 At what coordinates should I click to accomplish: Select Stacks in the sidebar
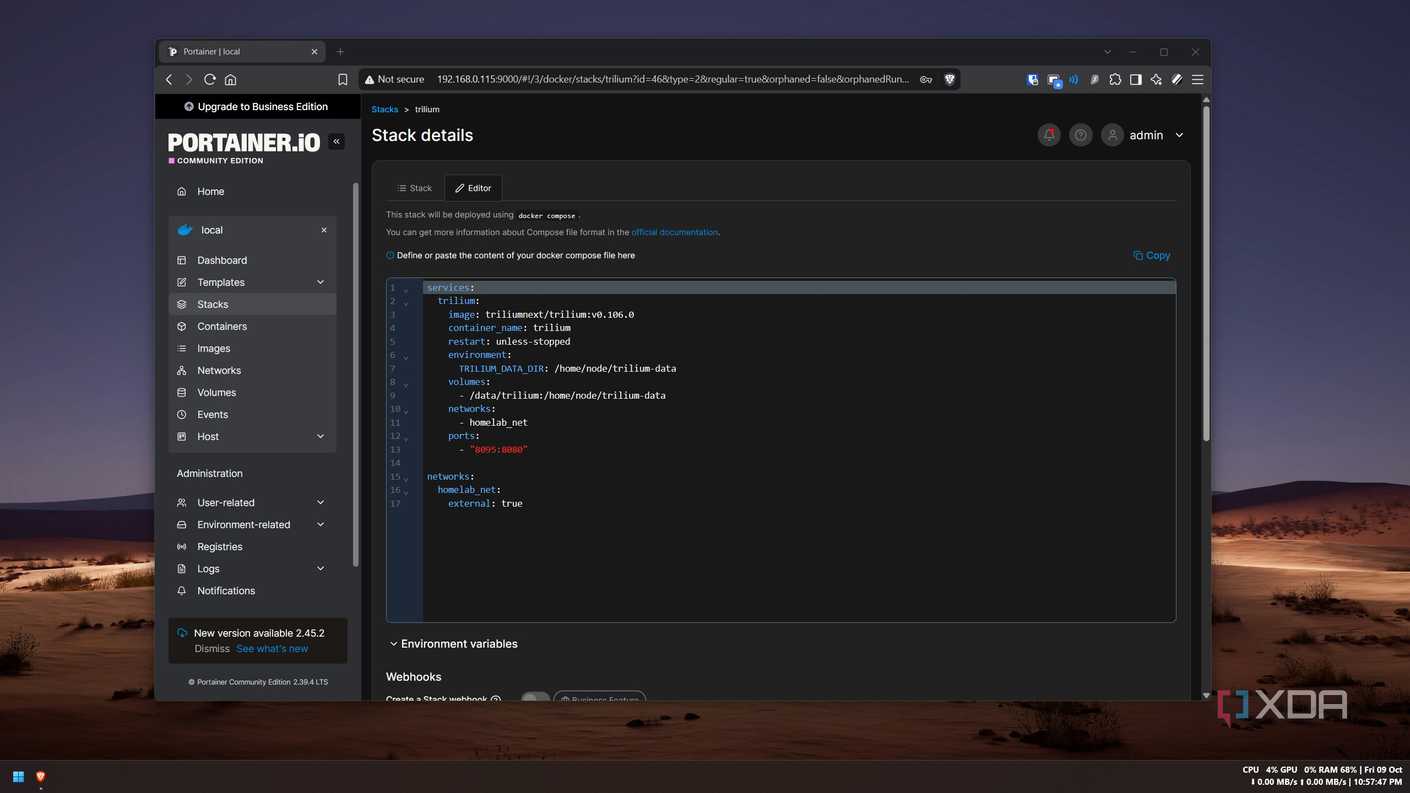point(252,304)
